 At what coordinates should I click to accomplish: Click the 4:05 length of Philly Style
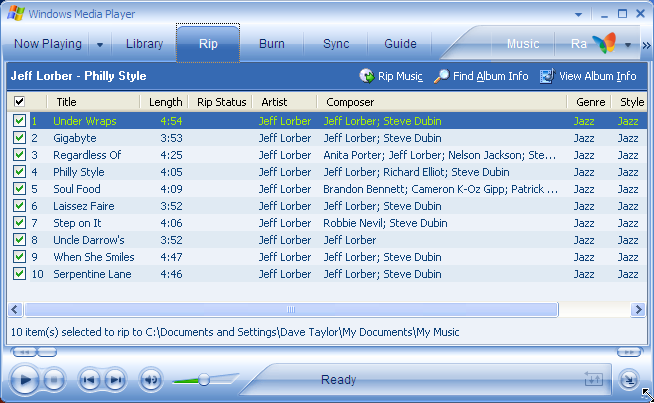pyautogui.click(x=171, y=172)
